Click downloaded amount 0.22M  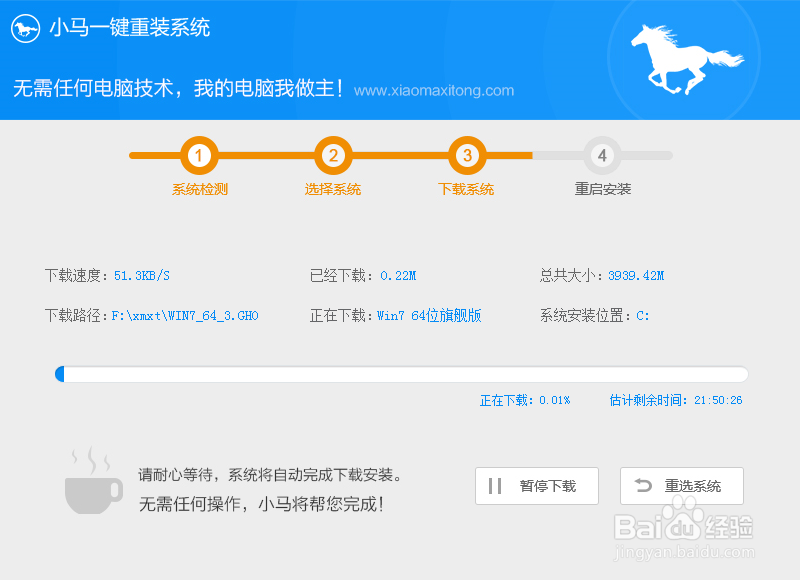(398, 276)
